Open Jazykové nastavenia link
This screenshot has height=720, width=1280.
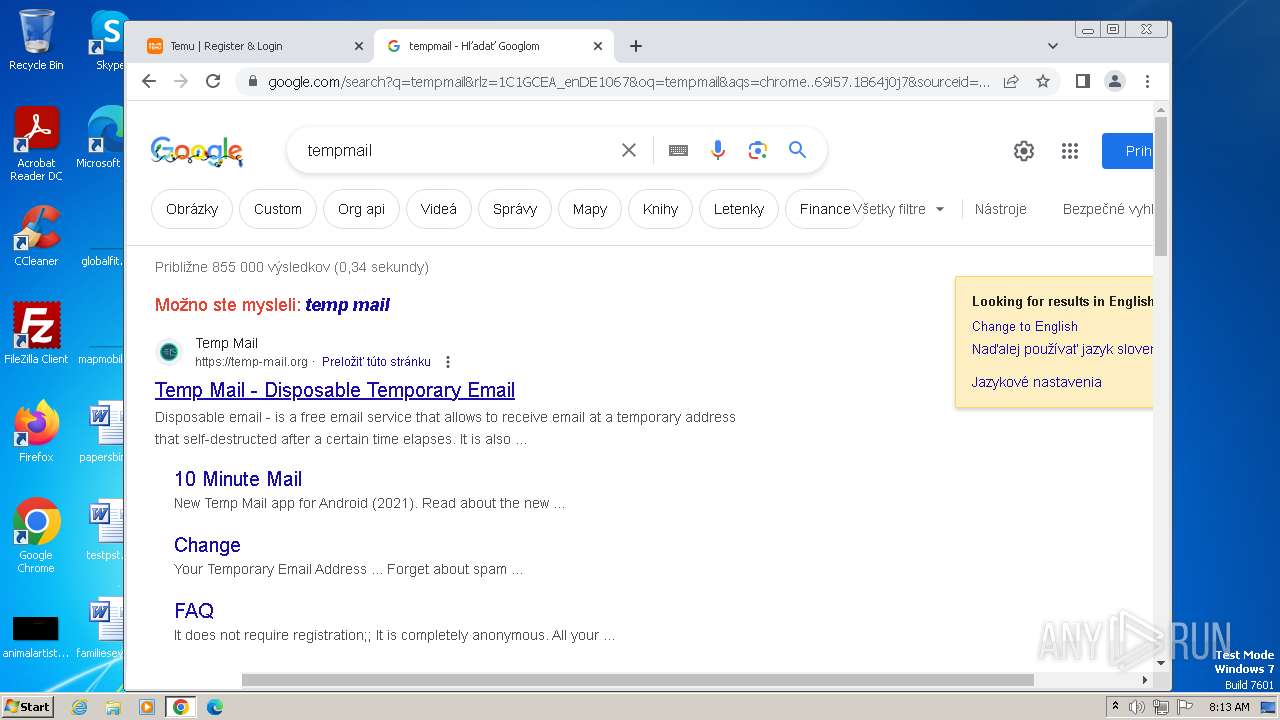tap(1037, 382)
